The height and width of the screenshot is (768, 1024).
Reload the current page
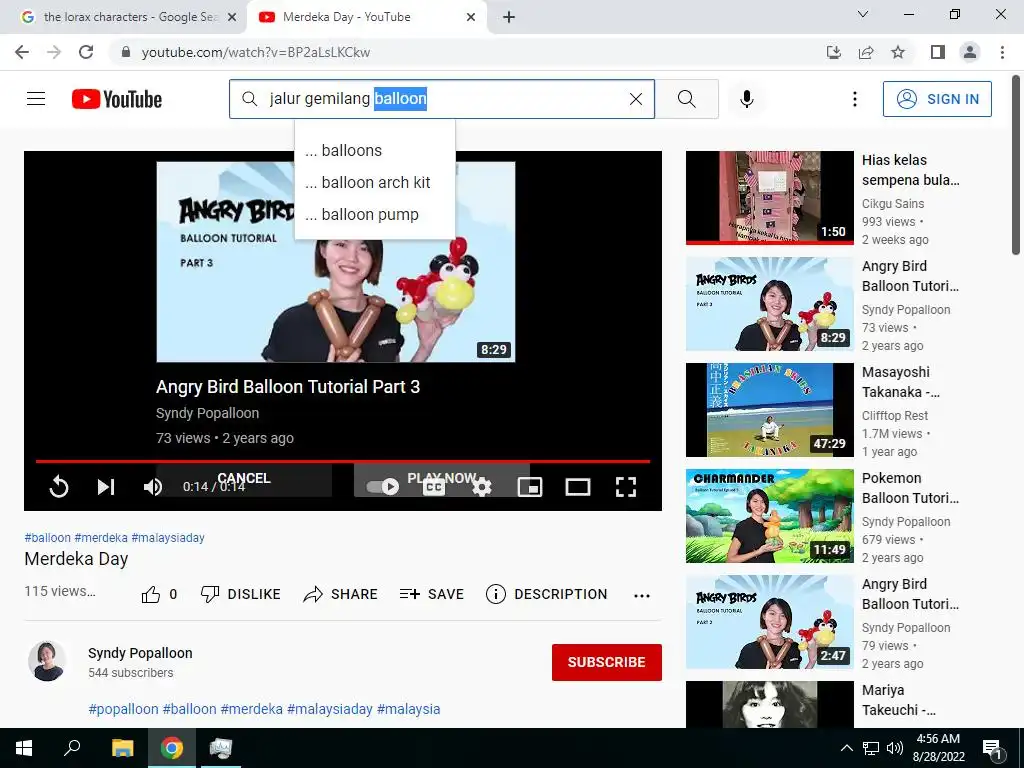pos(86,52)
